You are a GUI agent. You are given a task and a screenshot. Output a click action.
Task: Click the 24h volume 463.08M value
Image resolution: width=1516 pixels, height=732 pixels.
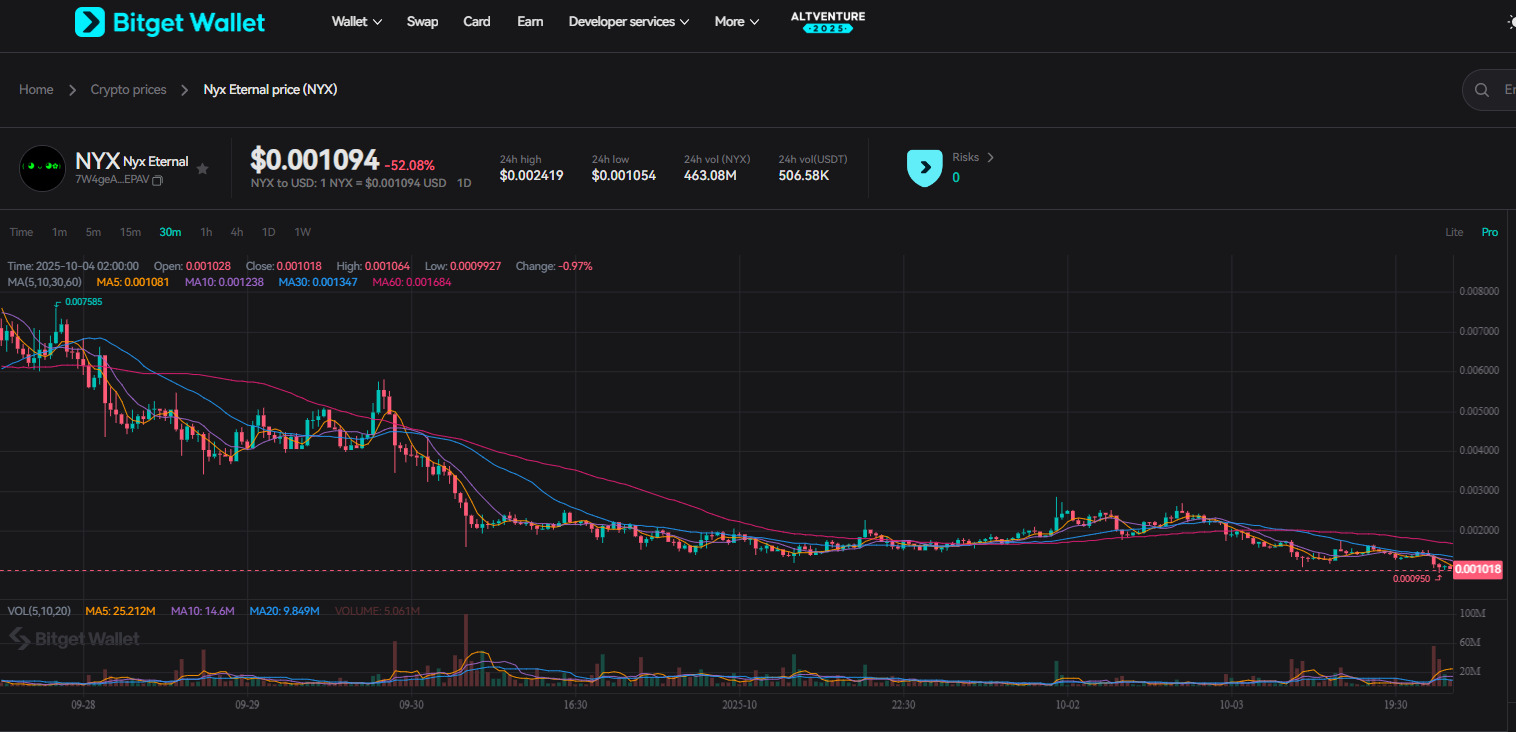pyautogui.click(x=710, y=176)
